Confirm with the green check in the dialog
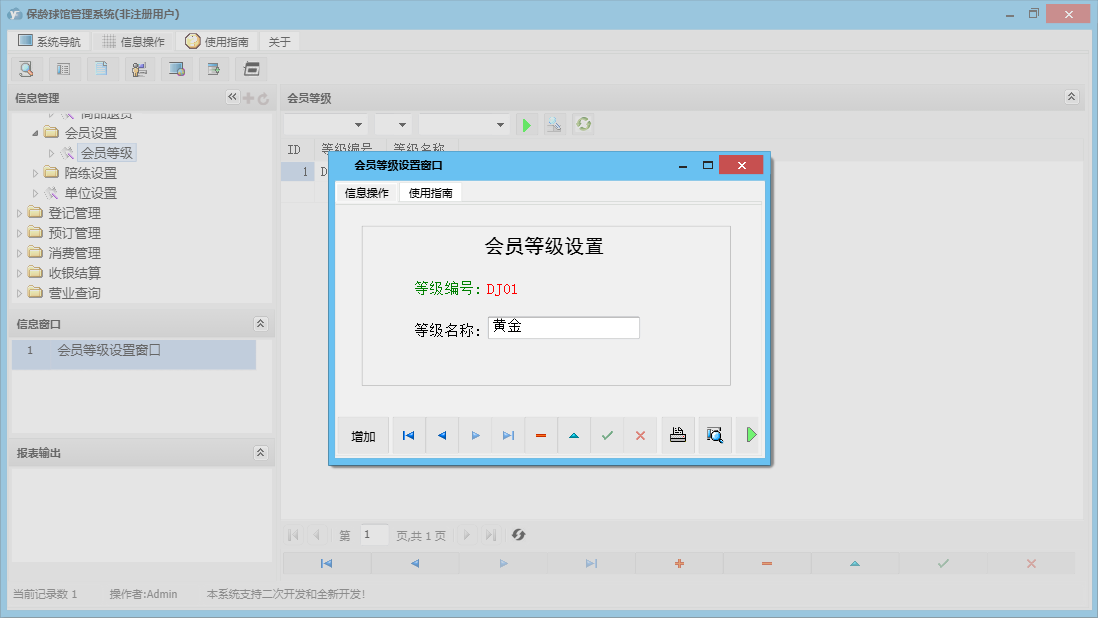The height and width of the screenshot is (618, 1098). (x=607, y=435)
